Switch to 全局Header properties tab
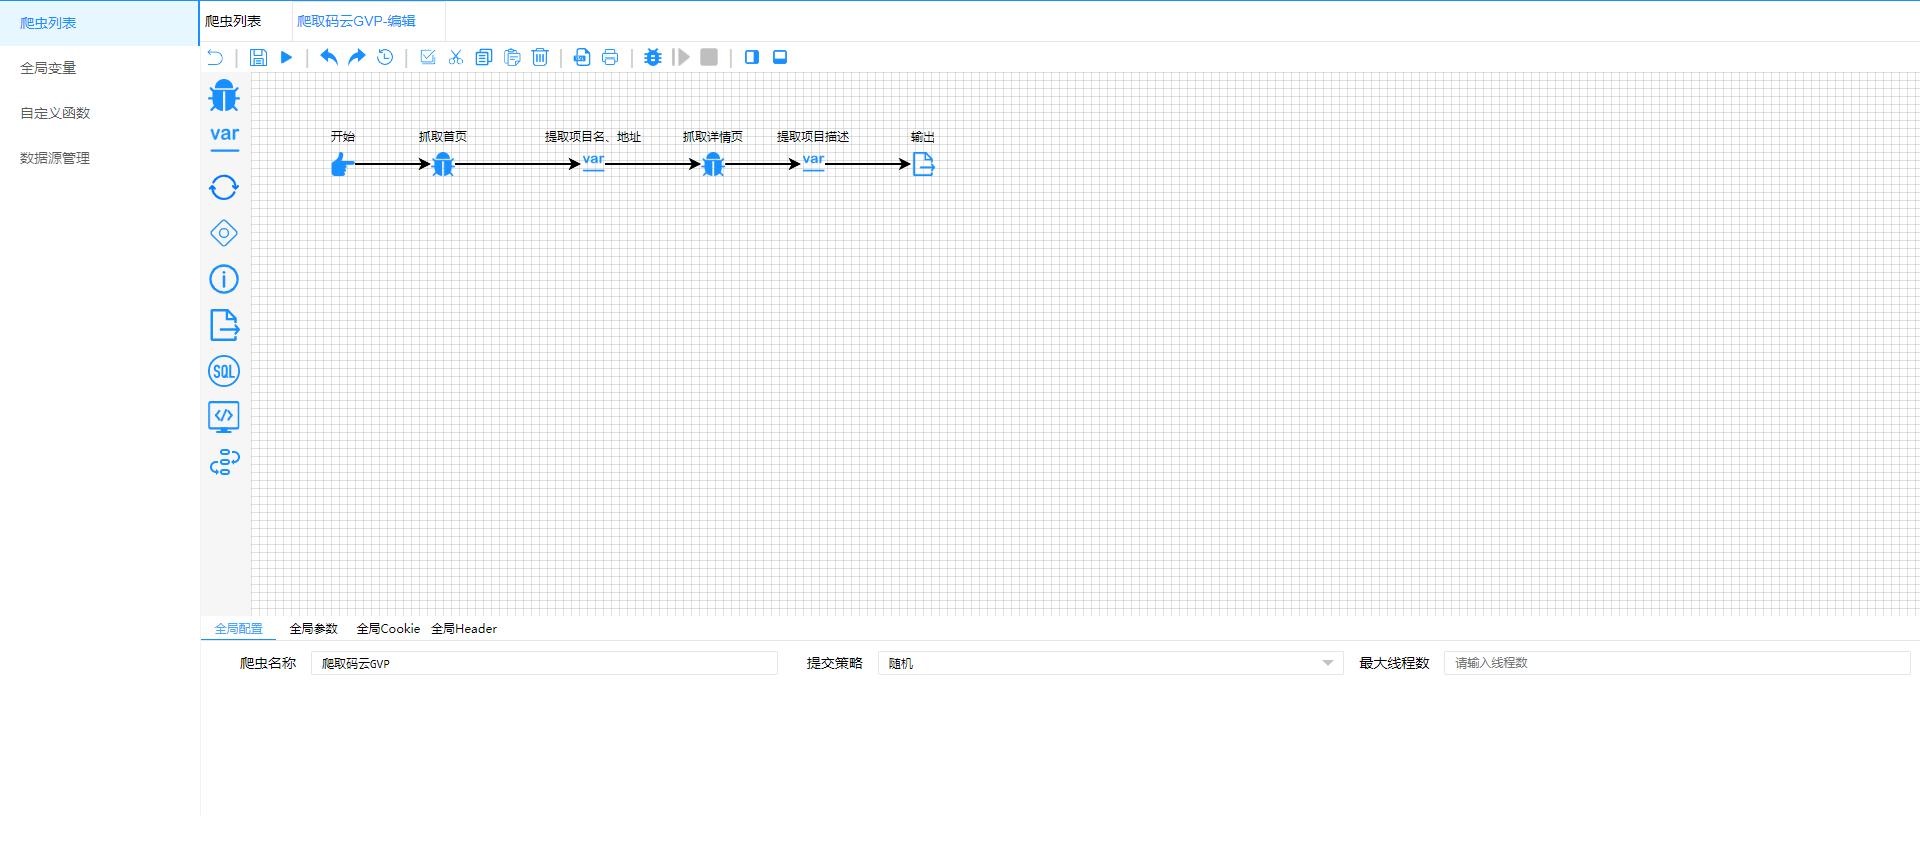Screen dimensions: 1920x860 pyautogui.click(x=464, y=629)
